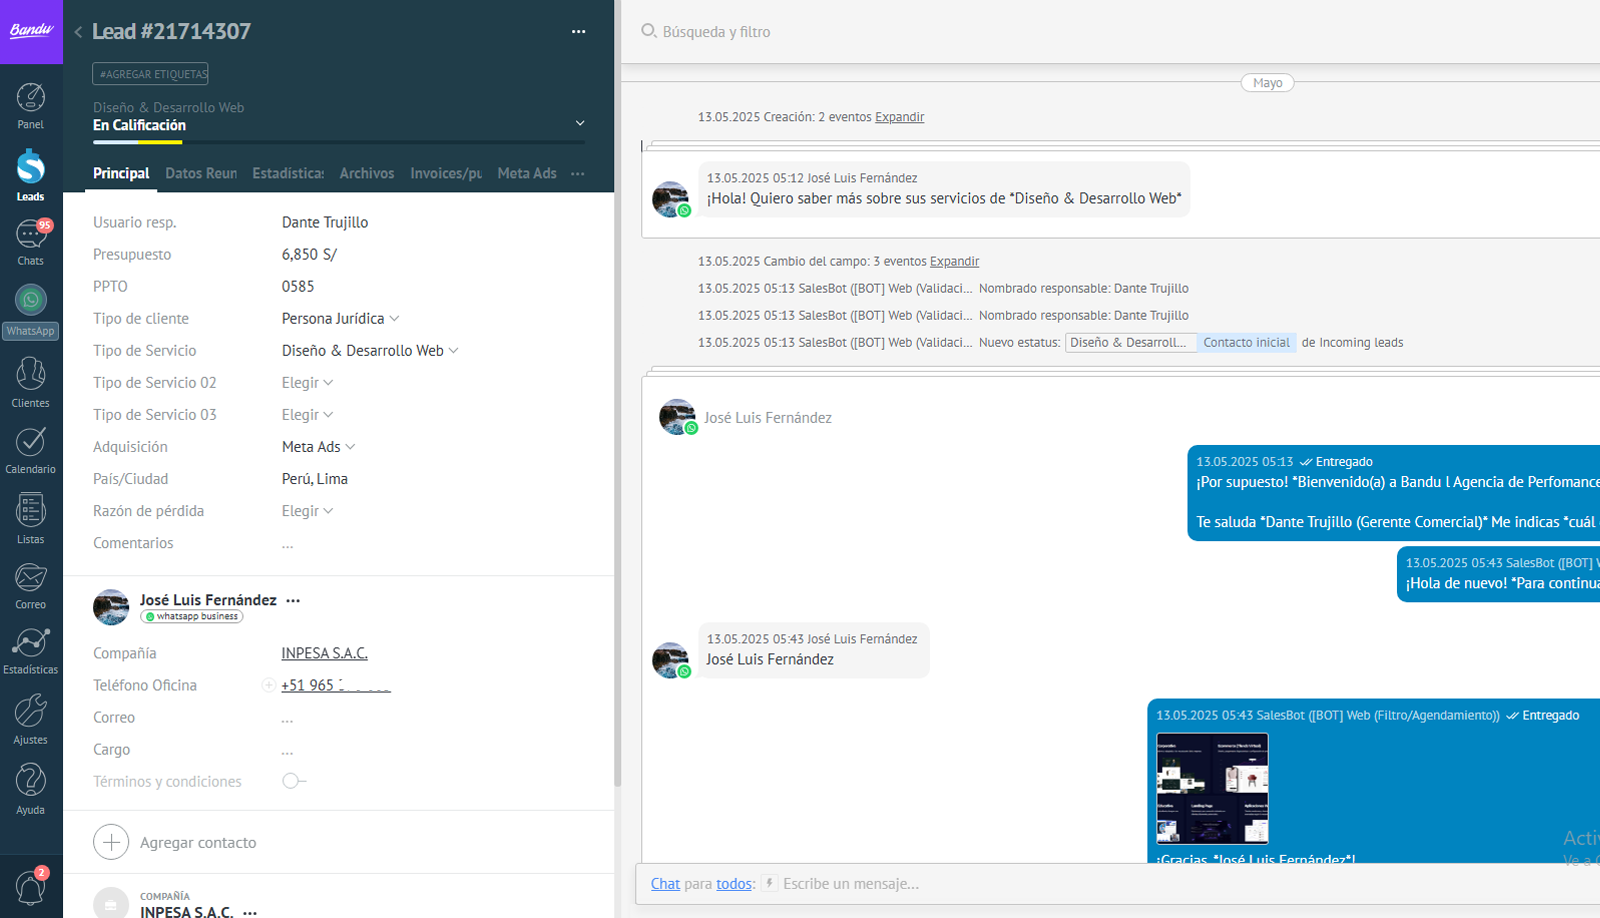Open the Adquisición Meta Ads dropdown

click(318, 447)
